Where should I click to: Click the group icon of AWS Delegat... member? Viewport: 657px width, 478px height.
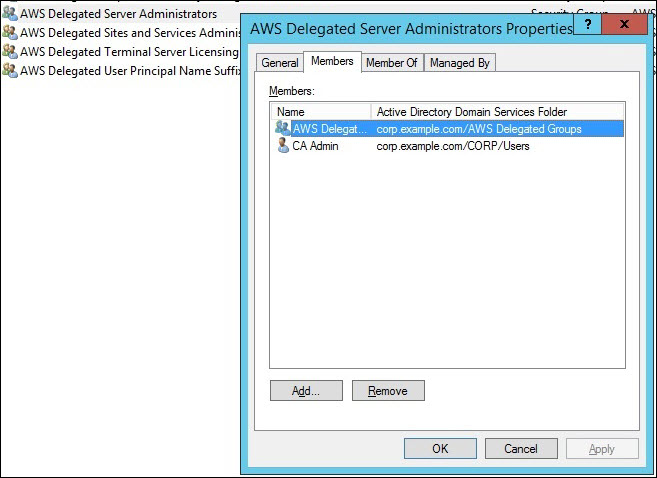coord(282,128)
